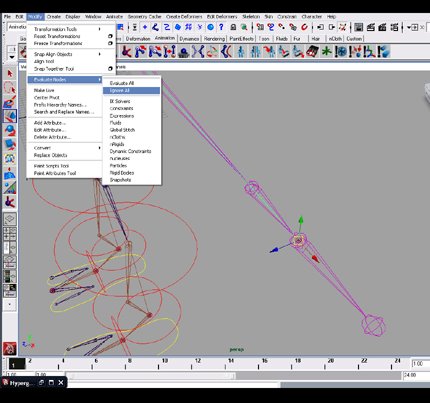The height and width of the screenshot is (403, 430).
Task: Click the blue cube shelf icon
Action: click(x=384, y=52)
